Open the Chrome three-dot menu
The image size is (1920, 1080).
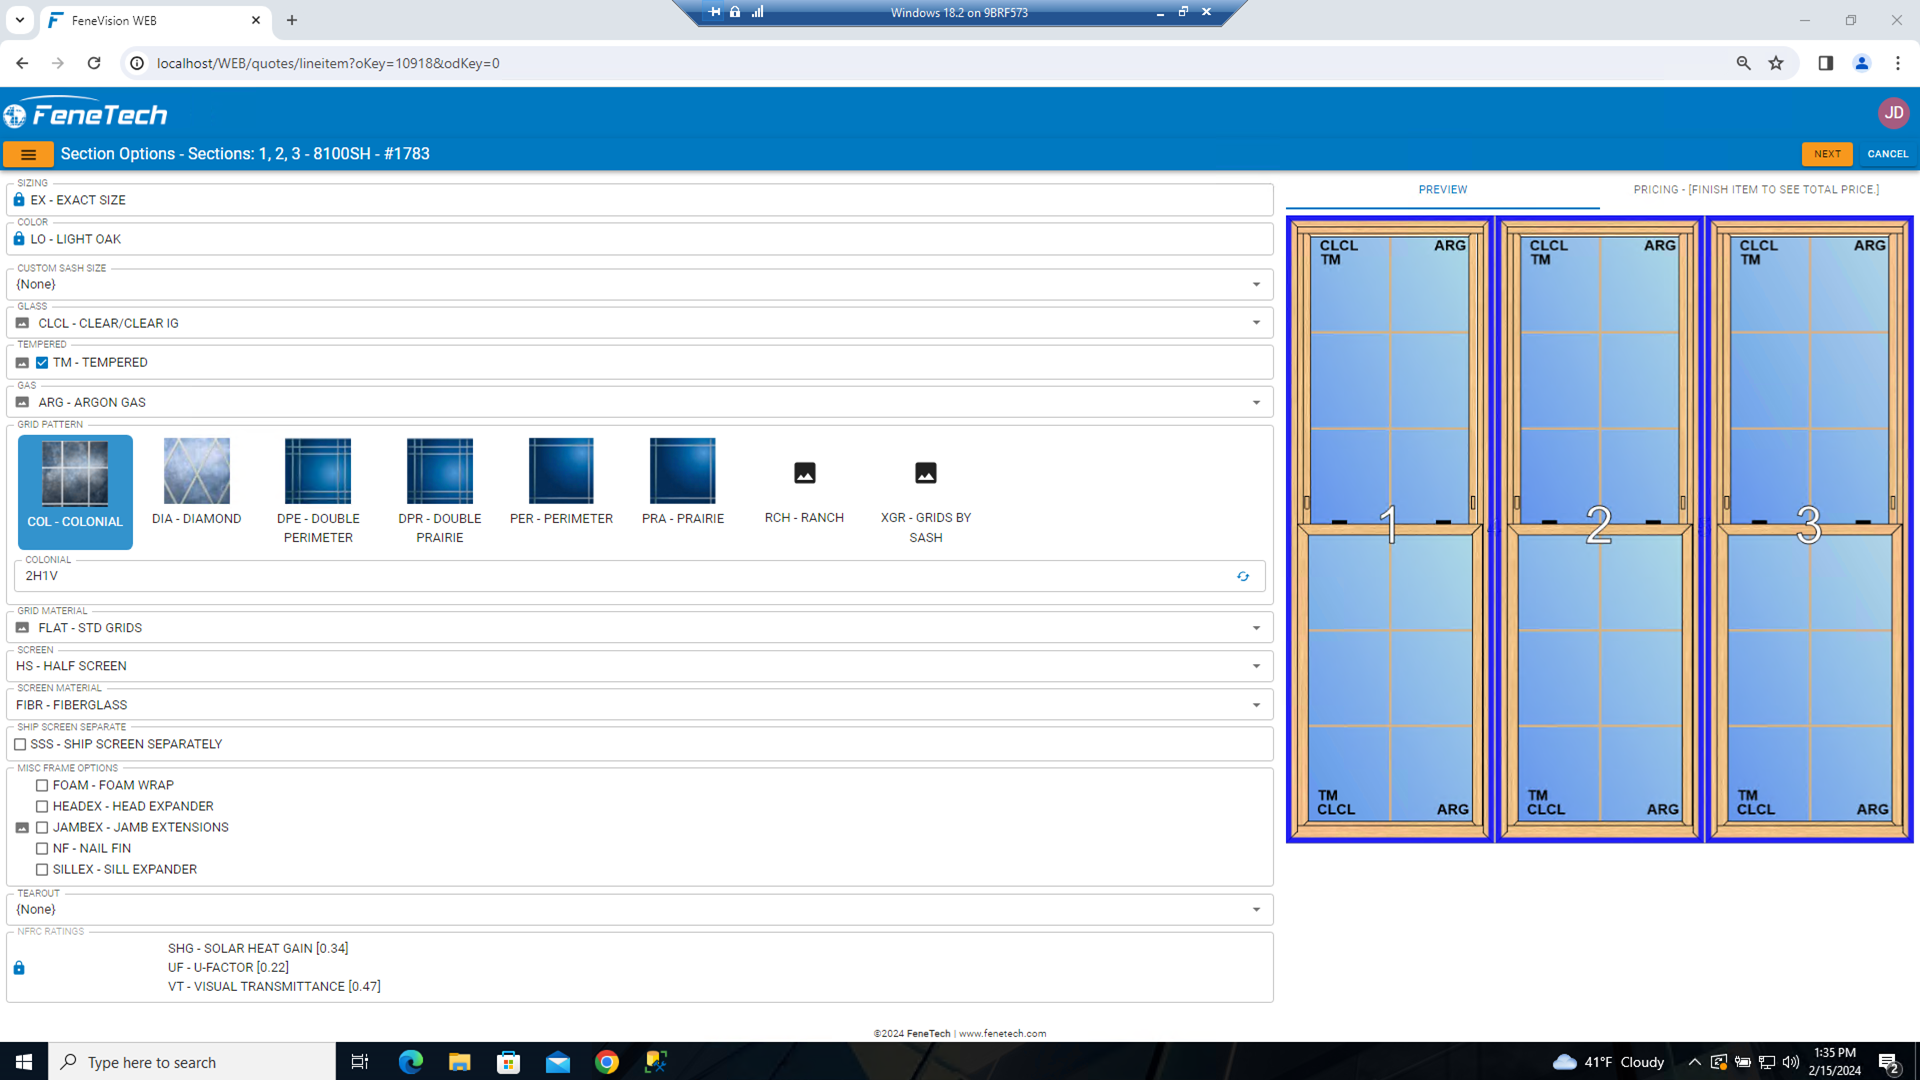1897,63
